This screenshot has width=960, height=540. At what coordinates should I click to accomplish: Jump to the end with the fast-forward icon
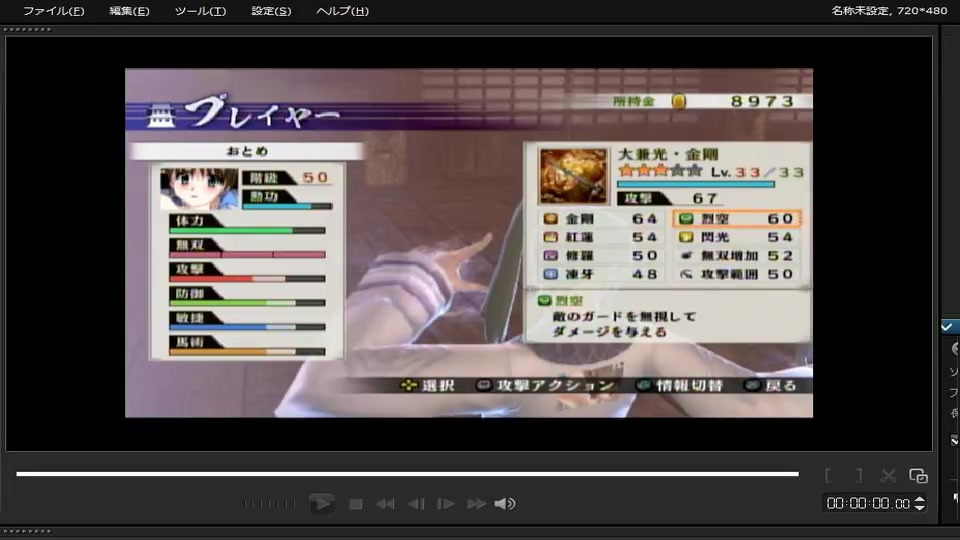[x=476, y=504]
